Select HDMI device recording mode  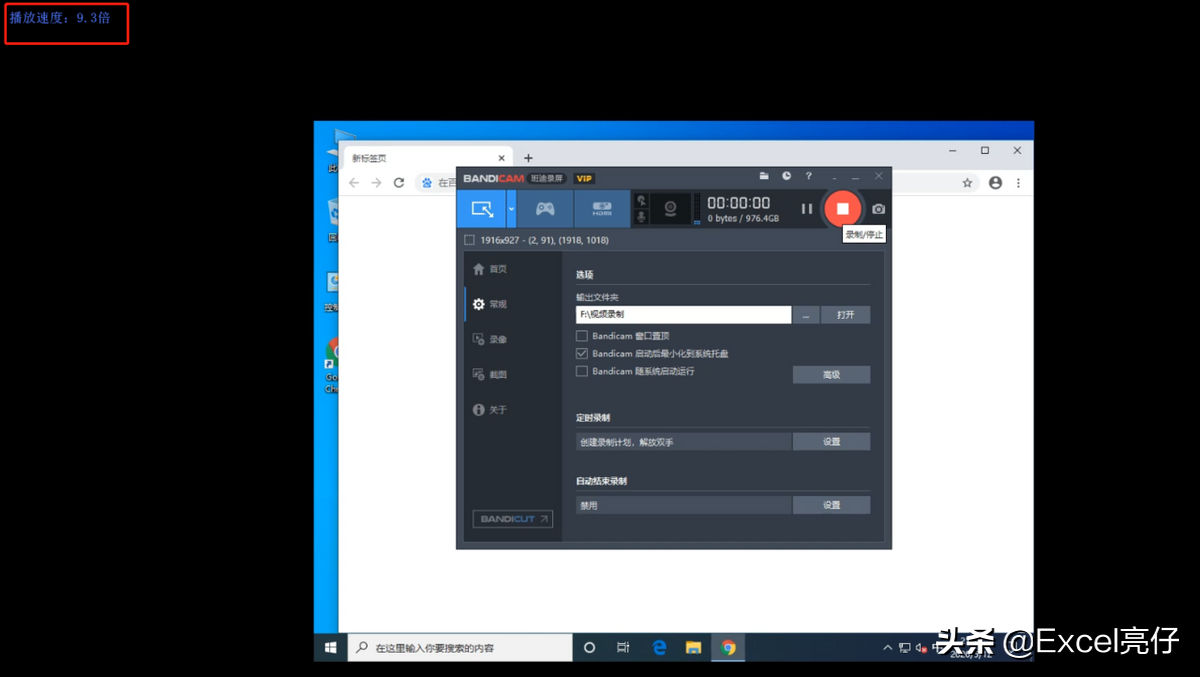coord(602,209)
